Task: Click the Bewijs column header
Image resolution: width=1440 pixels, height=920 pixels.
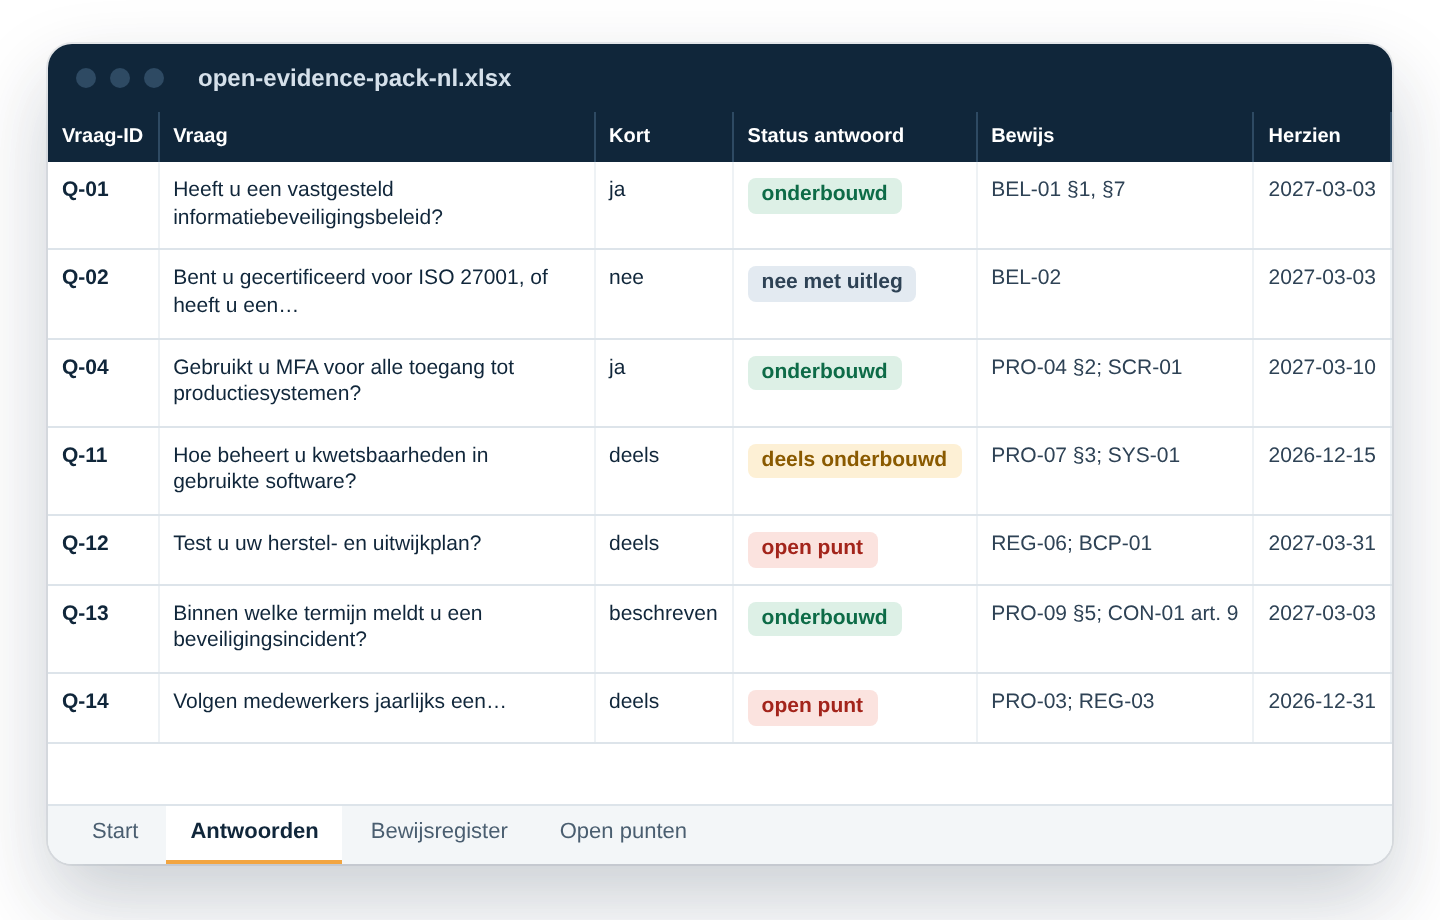Action: pos(1115,136)
